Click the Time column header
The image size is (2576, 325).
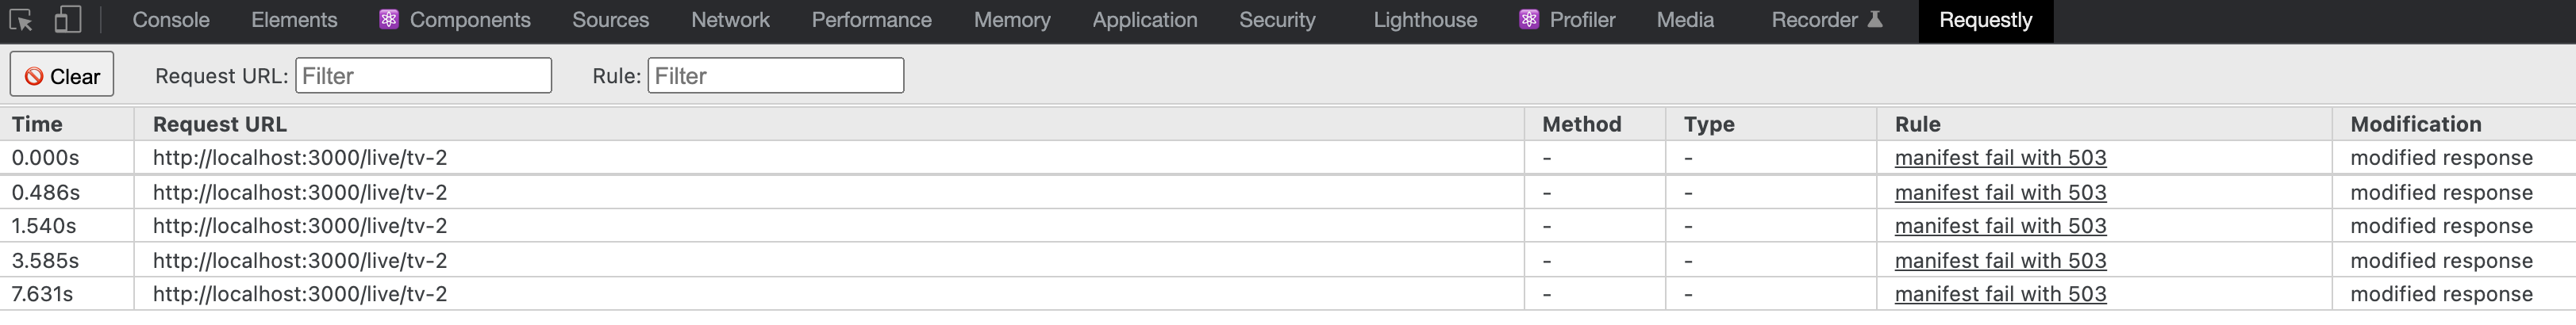38,124
